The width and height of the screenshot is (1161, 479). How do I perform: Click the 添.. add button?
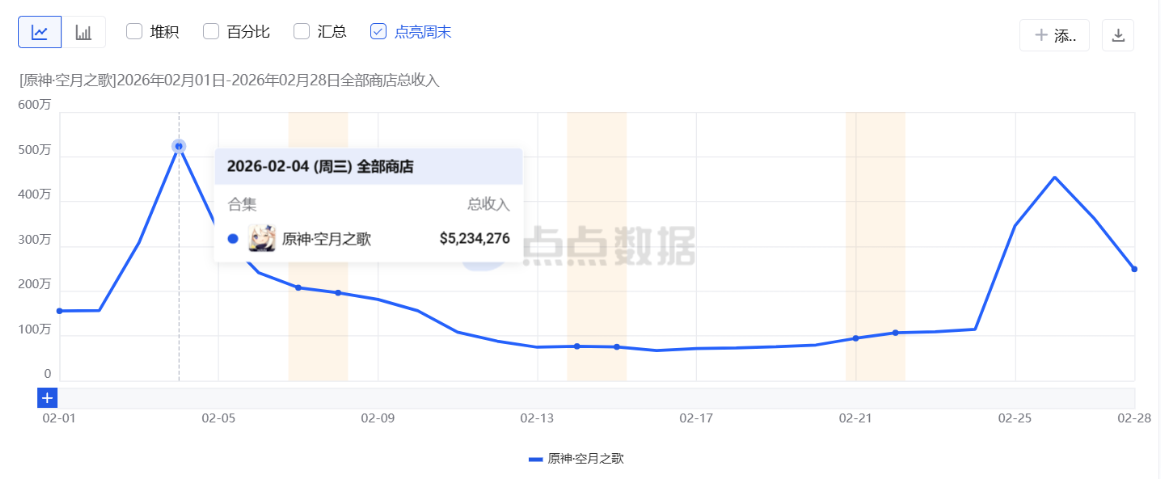pos(1054,35)
